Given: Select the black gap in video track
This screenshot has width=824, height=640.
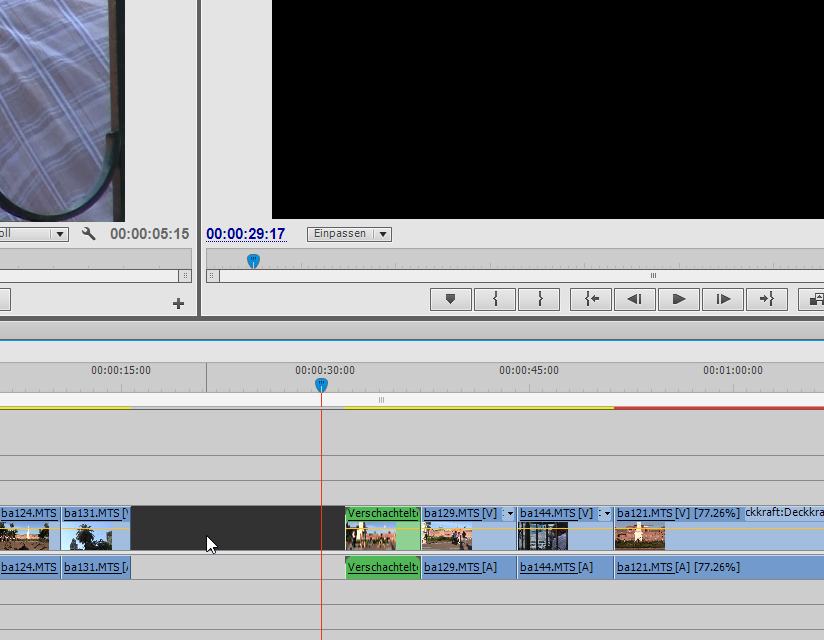Looking at the screenshot, I should pyautogui.click(x=238, y=528).
